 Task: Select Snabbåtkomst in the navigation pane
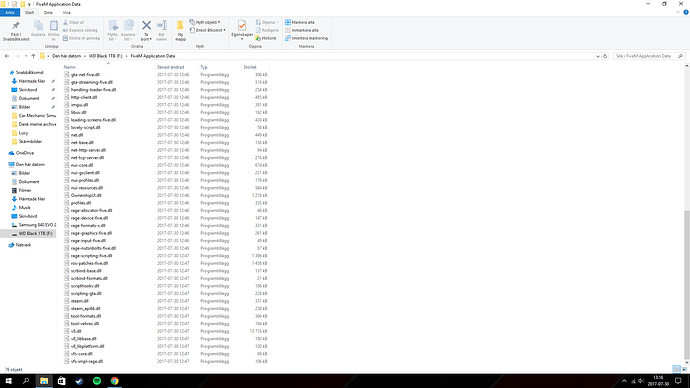[x=29, y=72]
